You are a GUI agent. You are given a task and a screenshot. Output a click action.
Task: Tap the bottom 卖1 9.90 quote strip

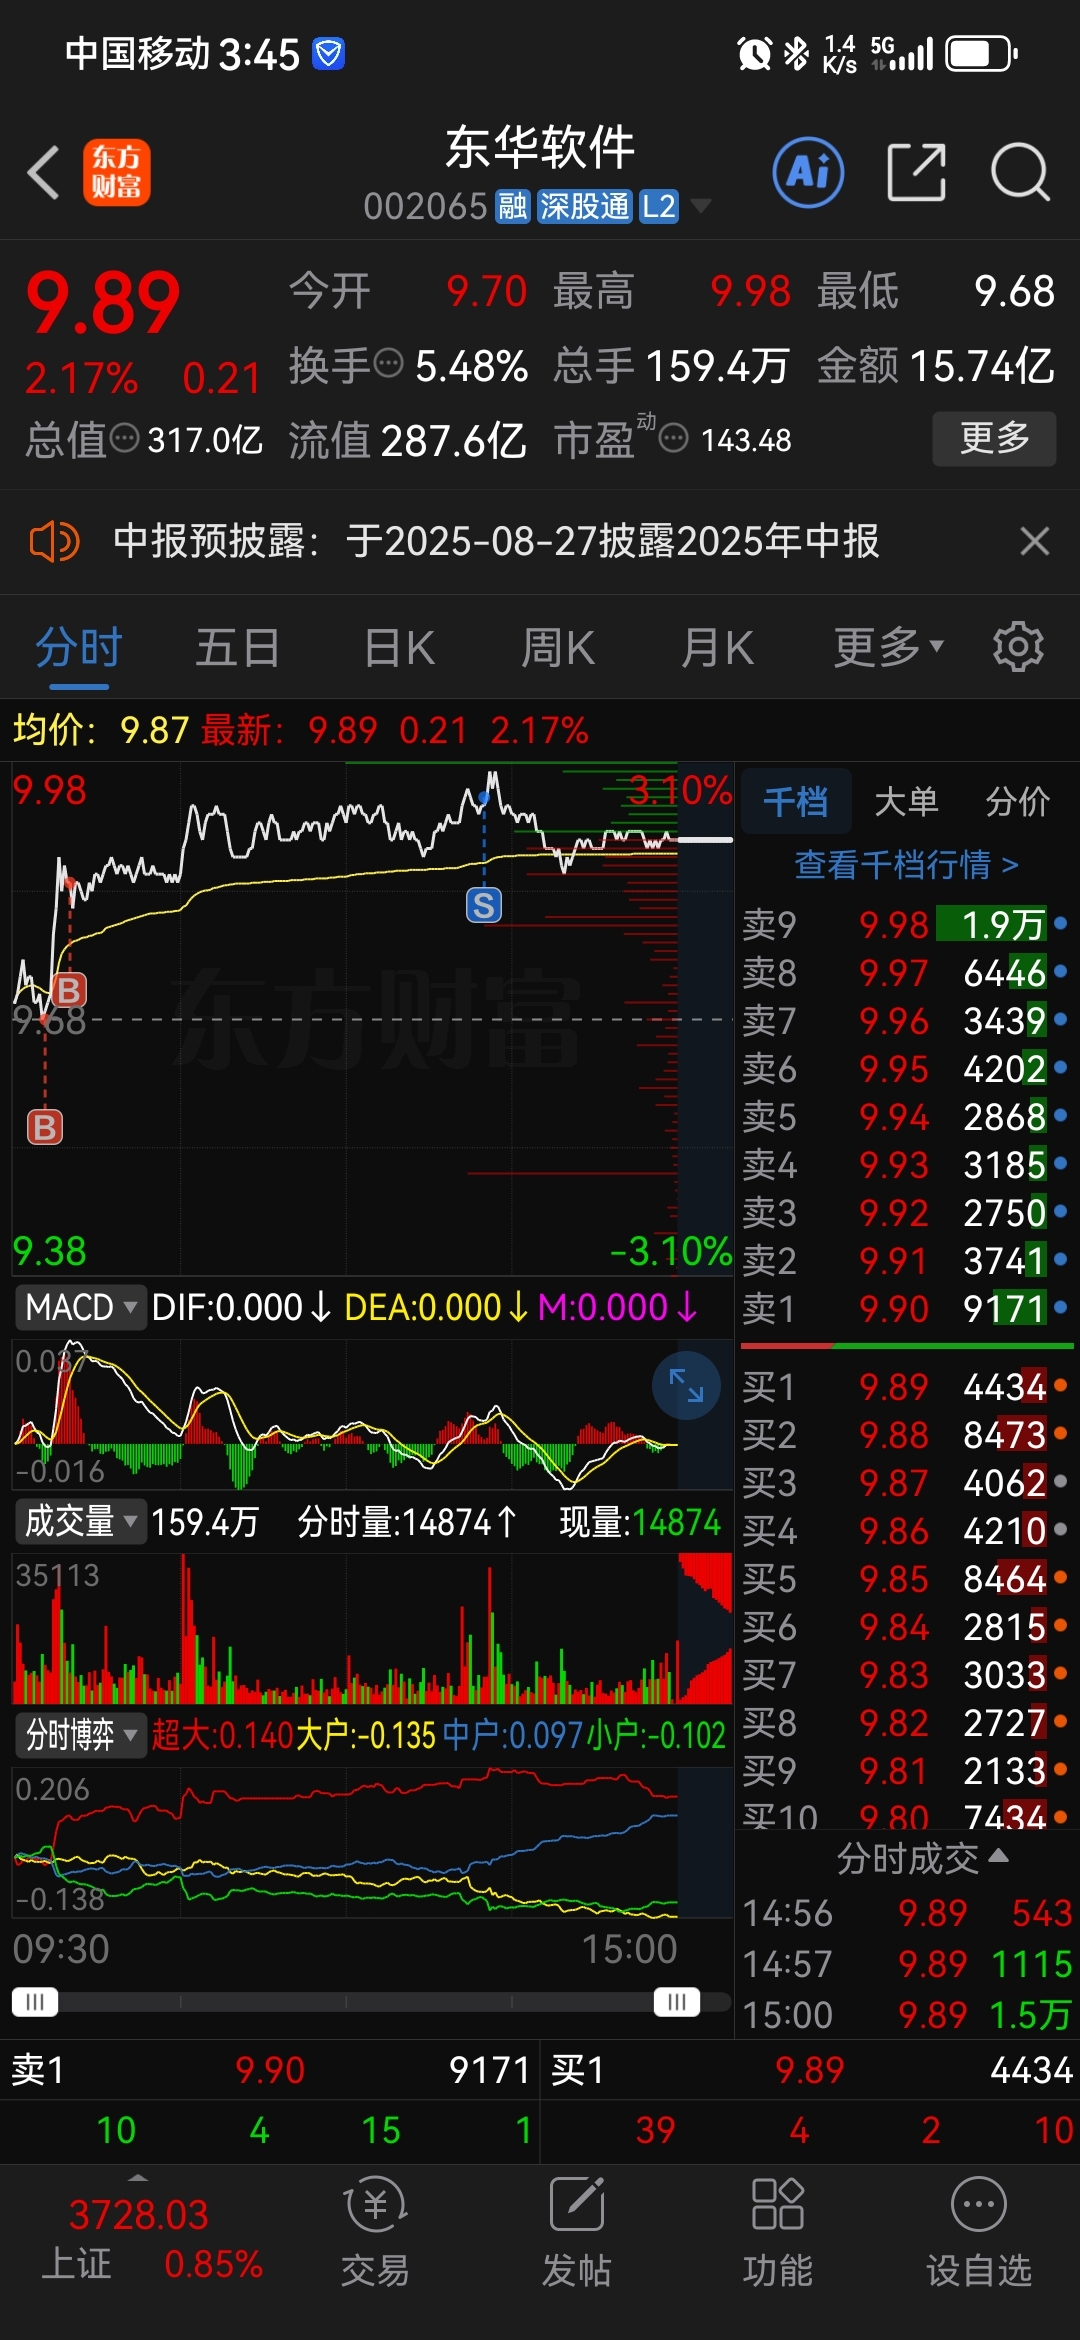click(x=270, y=2070)
